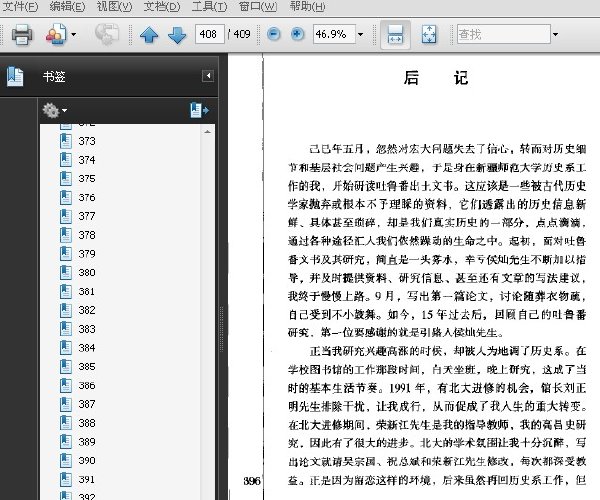Click the page number field showing 408
600x500 pixels.
[209, 34]
